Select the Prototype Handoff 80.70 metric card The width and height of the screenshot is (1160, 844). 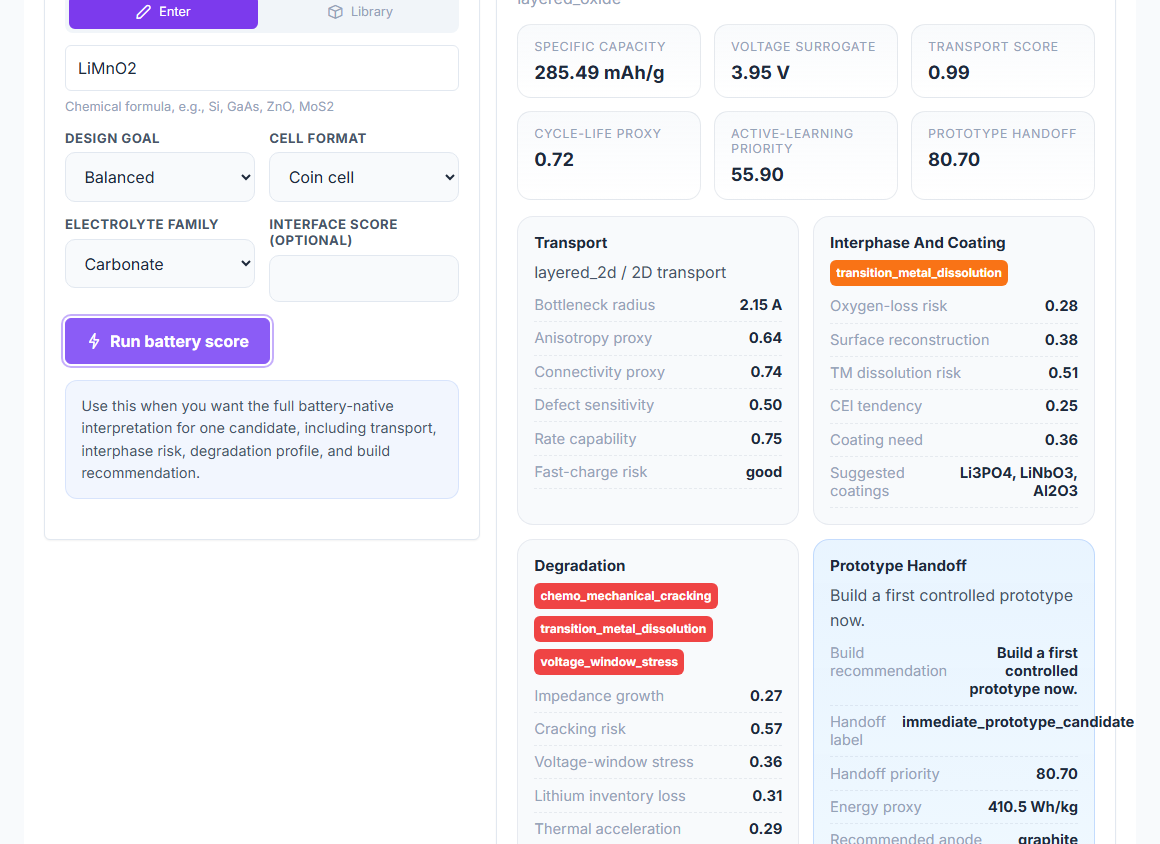[1002, 155]
